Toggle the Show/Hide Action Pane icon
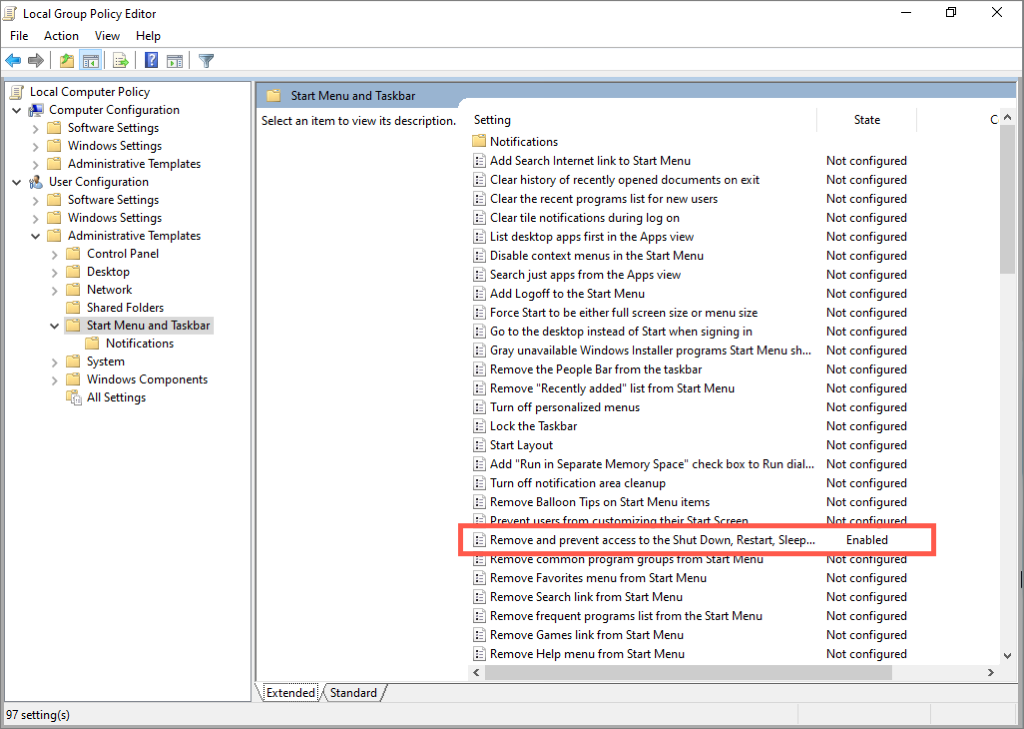Image resolution: width=1024 pixels, height=729 pixels. (x=174, y=61)
